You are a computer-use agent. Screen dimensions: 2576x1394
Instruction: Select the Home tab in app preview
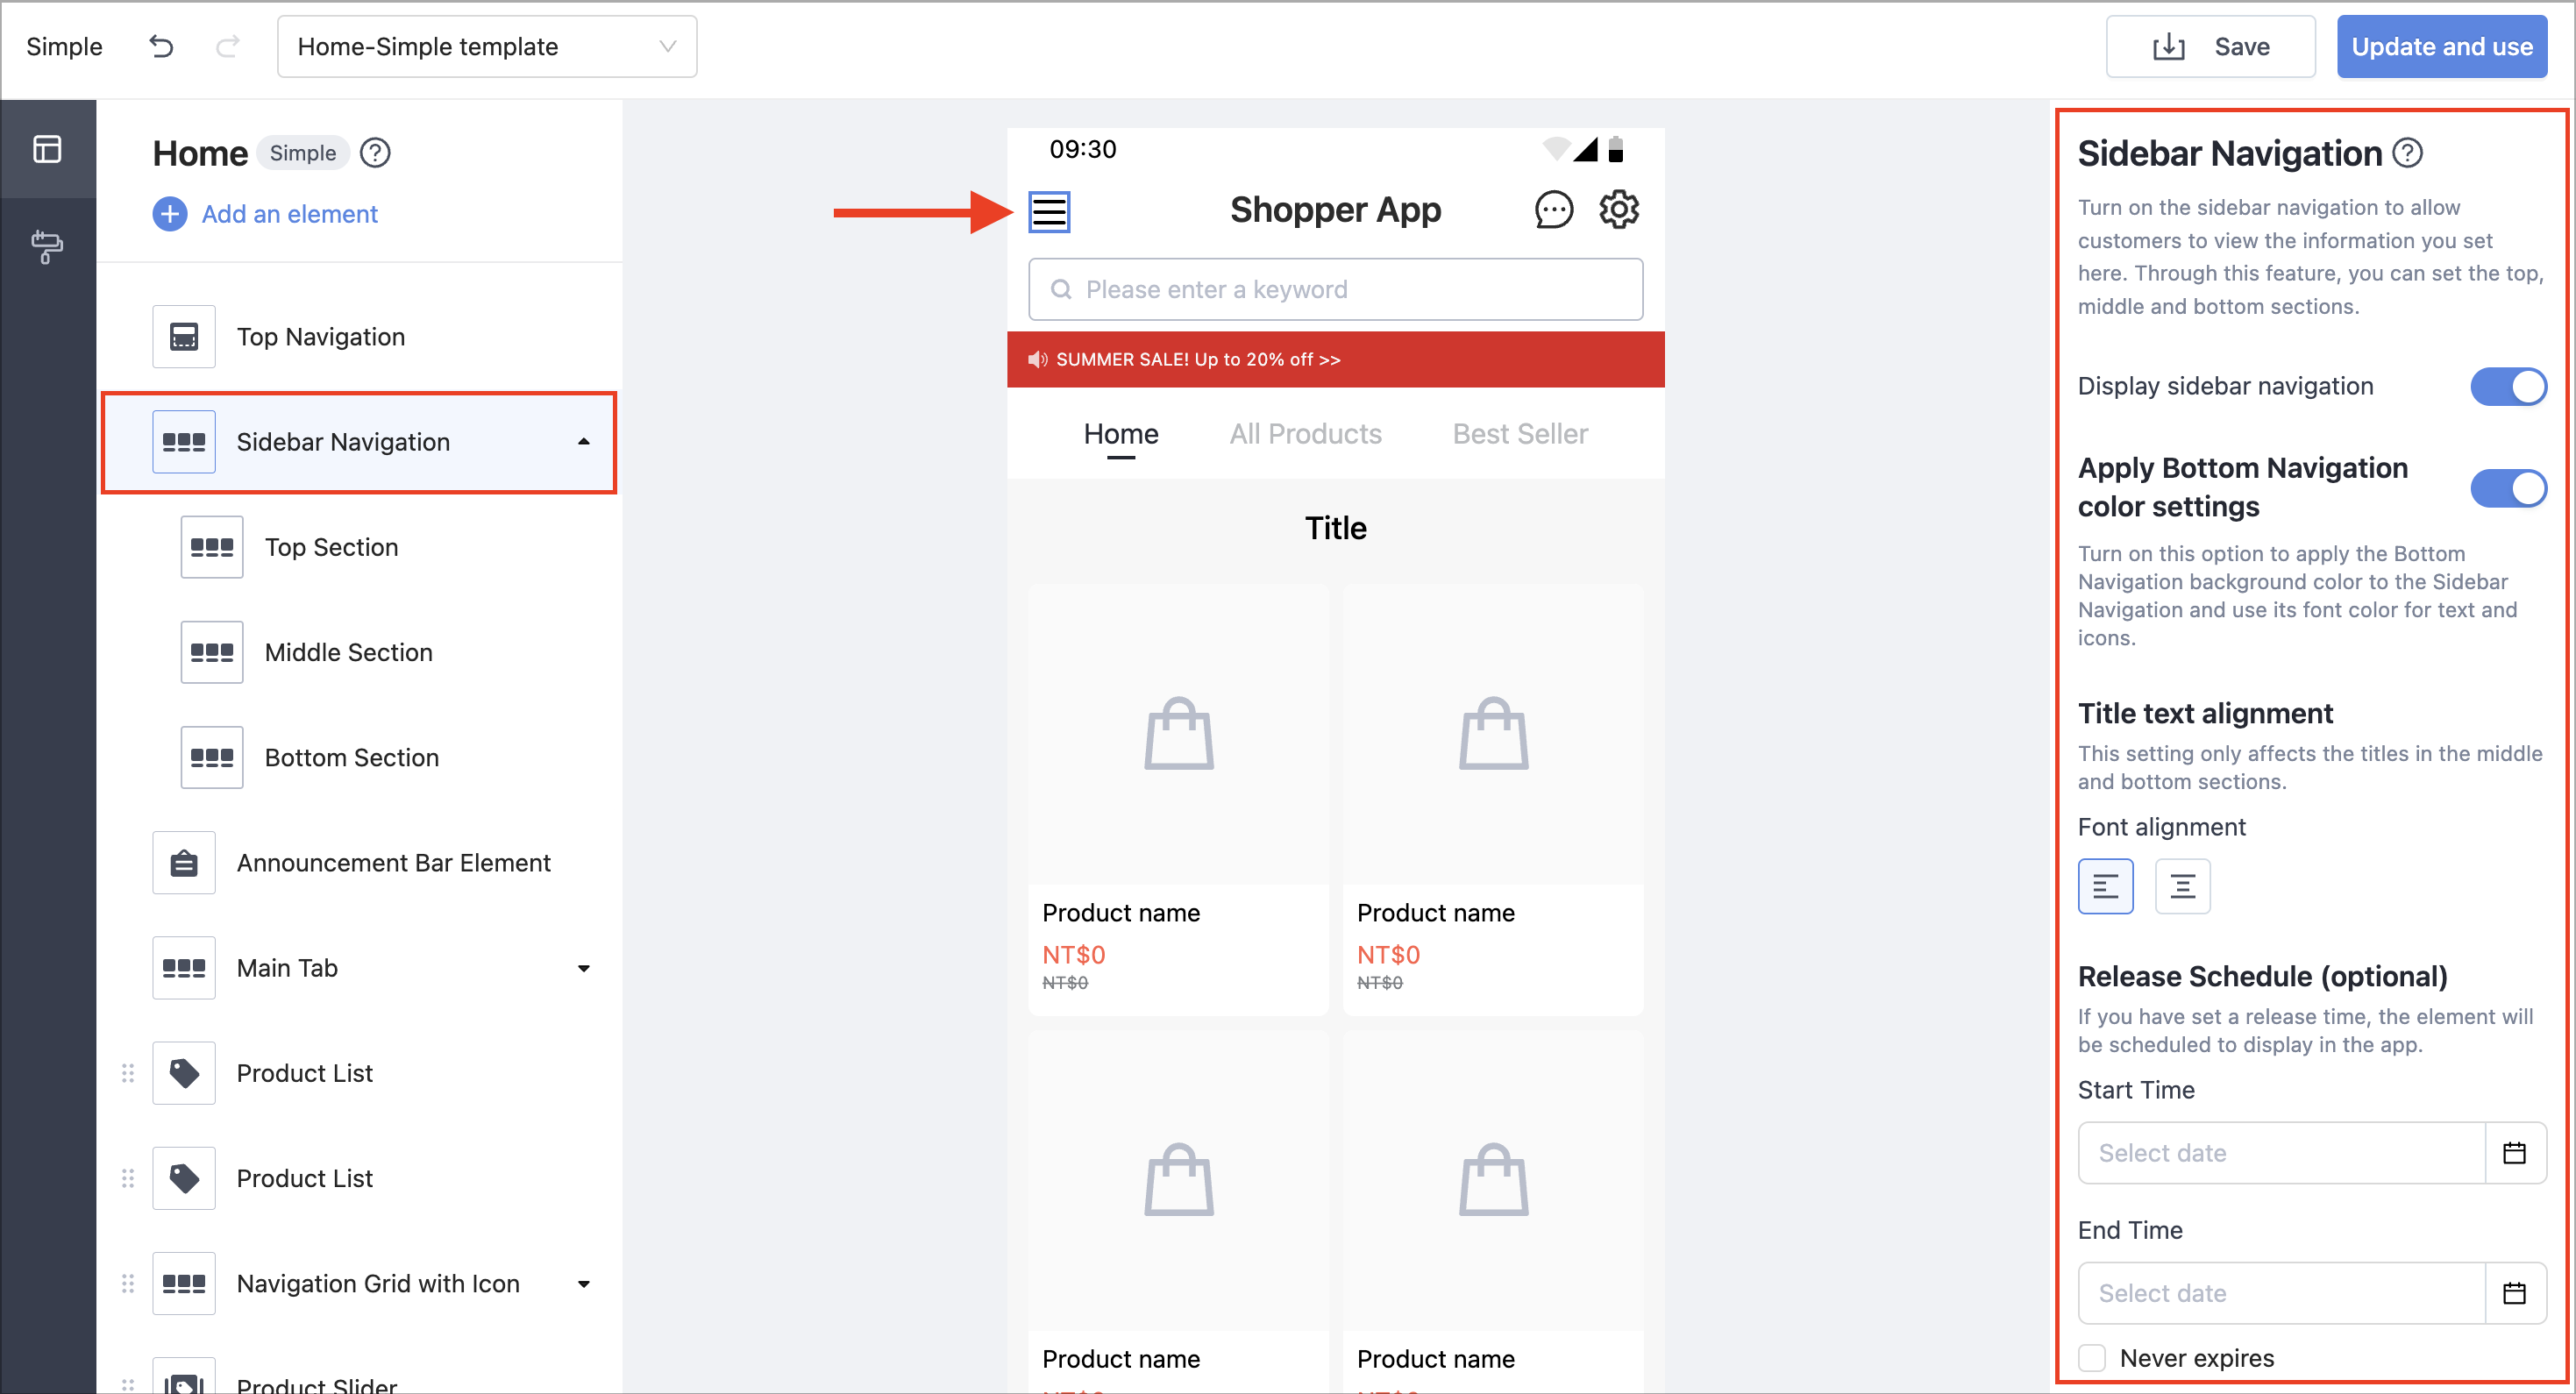click(1121, 434)
